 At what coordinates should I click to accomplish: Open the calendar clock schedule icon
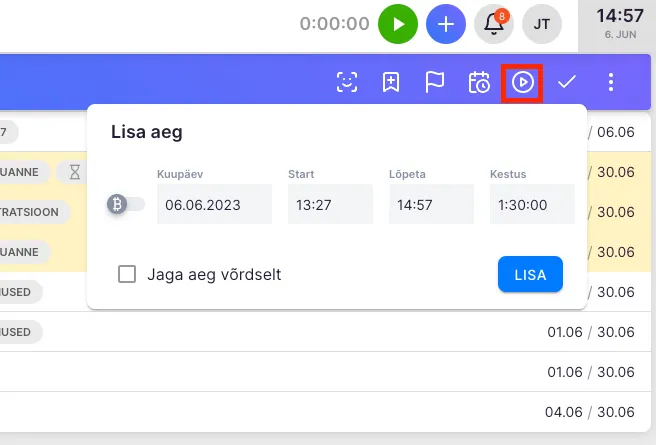[479, 82]
